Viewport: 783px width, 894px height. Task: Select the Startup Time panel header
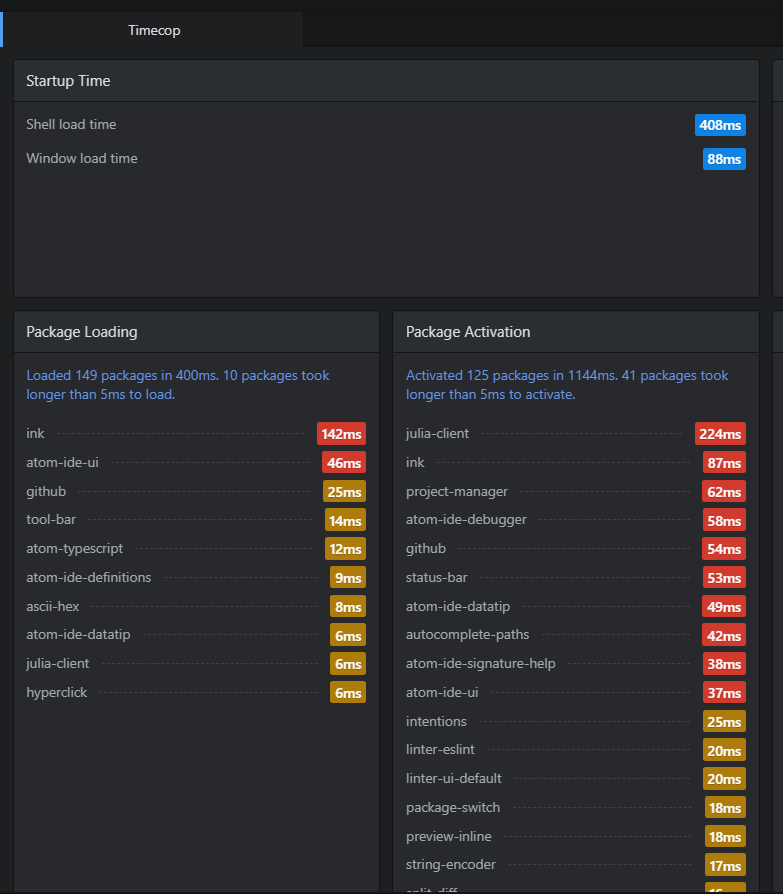68,81
